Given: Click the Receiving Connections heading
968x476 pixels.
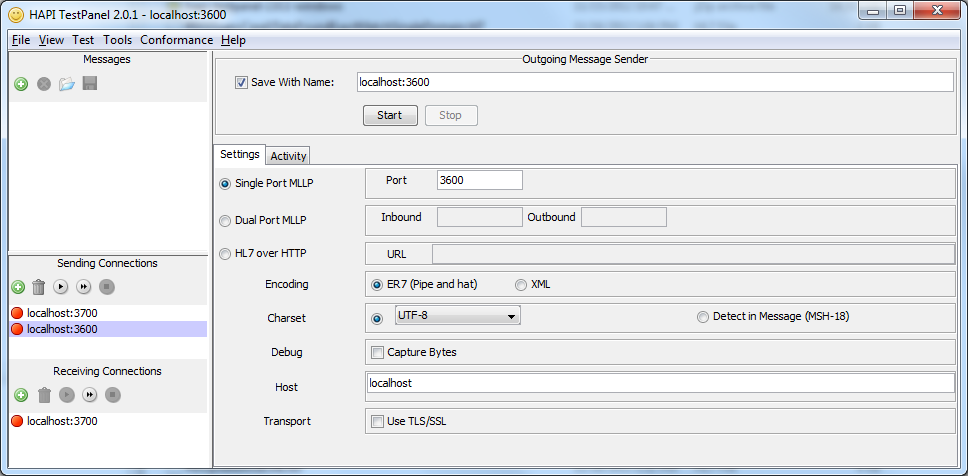Looking at the screenshot, I should [x=107, y=371].
